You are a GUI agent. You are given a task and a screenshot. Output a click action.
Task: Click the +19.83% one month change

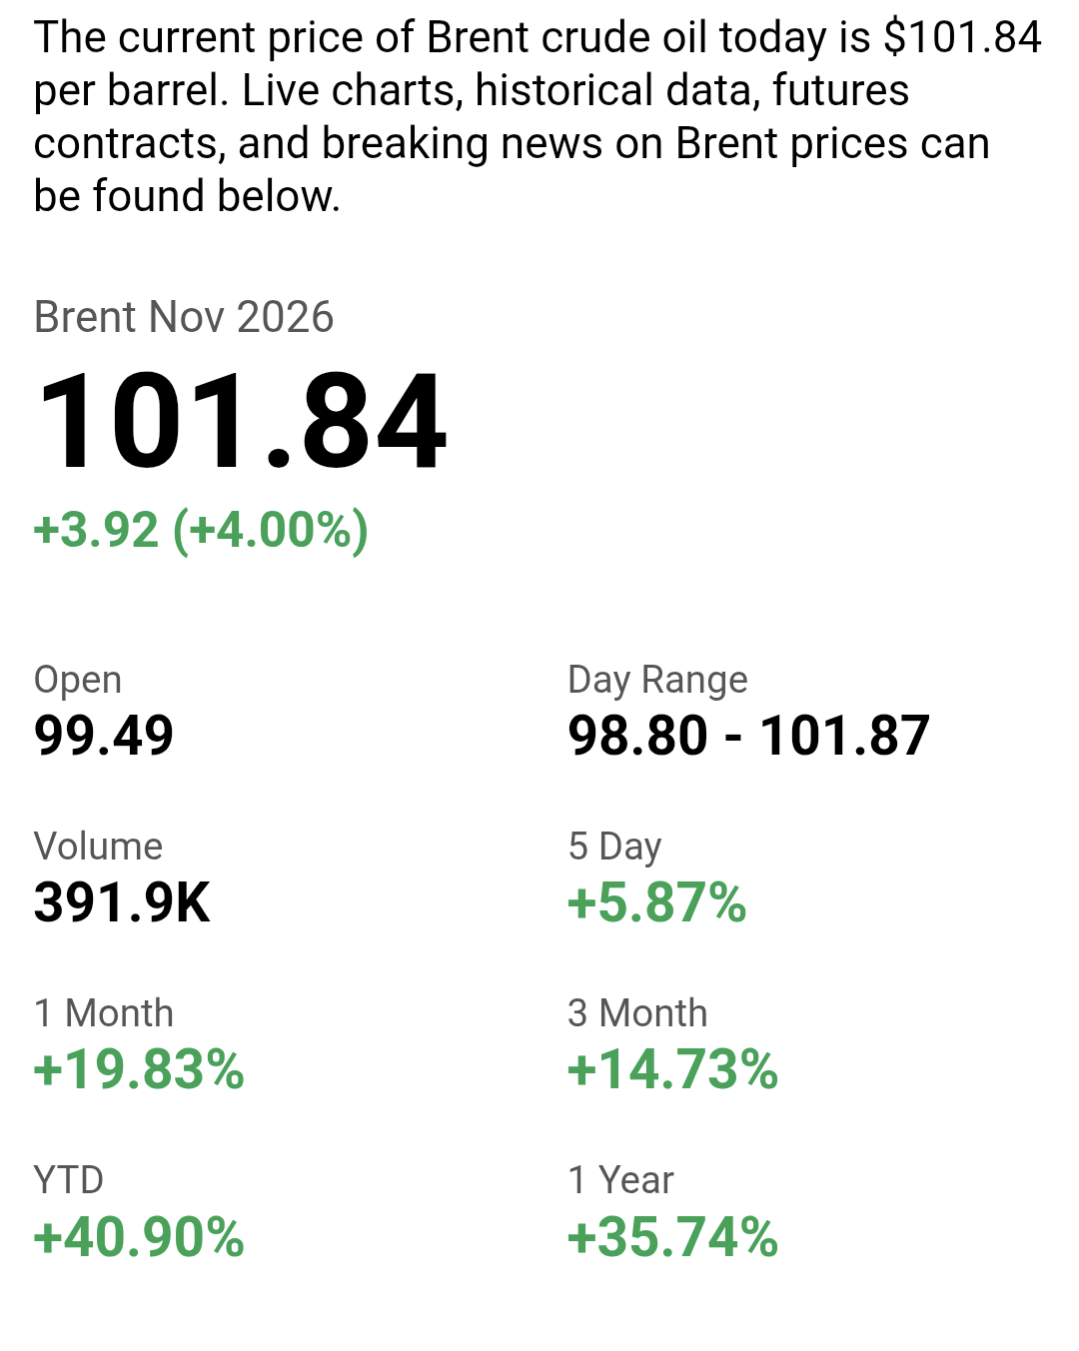click(139, 1070)
